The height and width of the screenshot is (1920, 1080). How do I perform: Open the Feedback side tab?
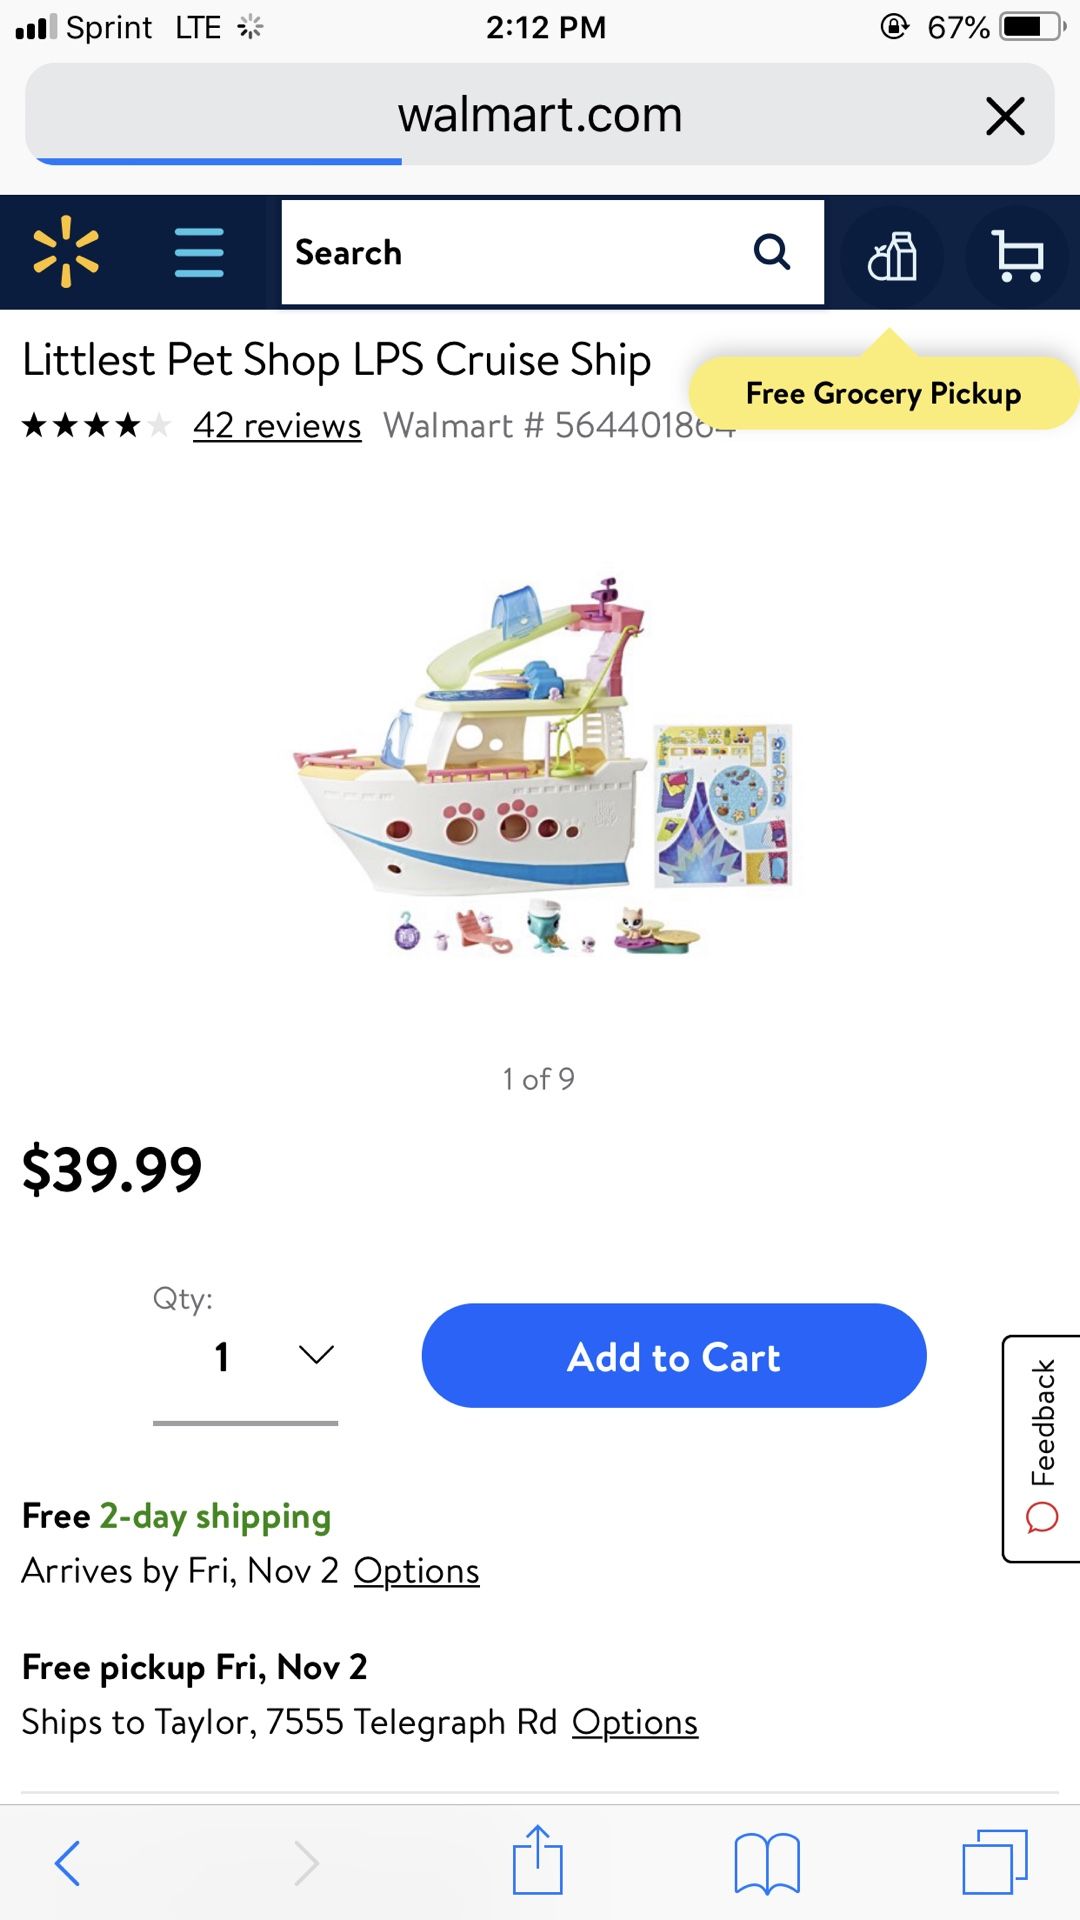pyautogui.click(x=1041, y=1448)
